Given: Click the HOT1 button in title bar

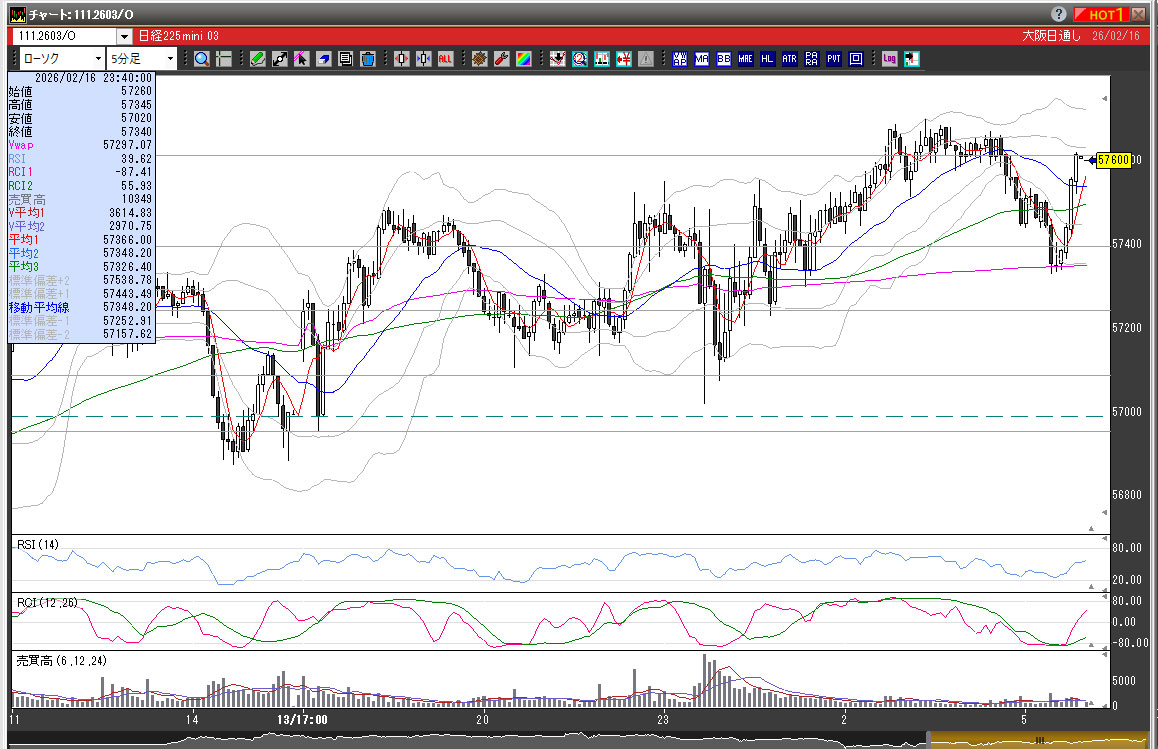Looking at the screenshot, I should point(1100,14).
